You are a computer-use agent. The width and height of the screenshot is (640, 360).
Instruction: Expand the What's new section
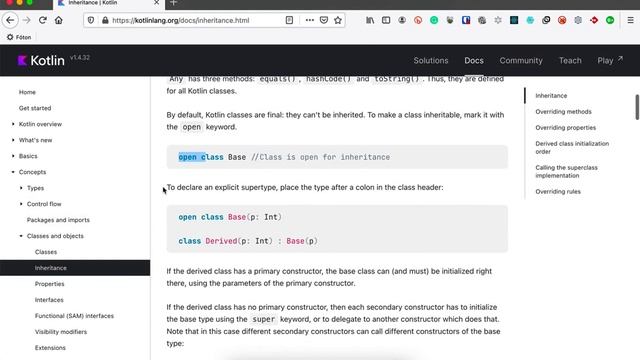13,140
